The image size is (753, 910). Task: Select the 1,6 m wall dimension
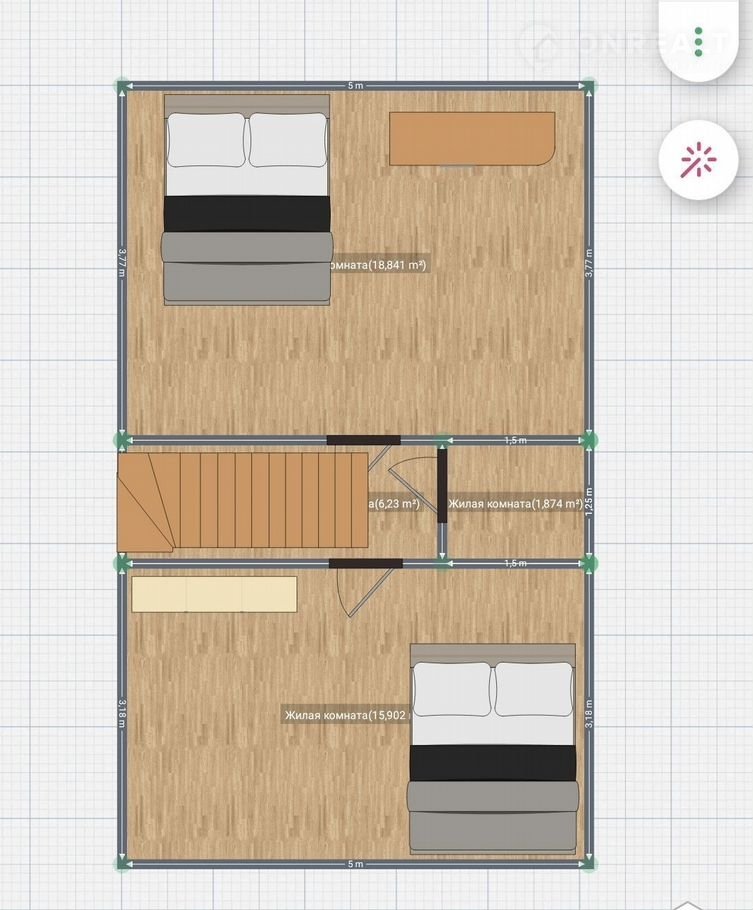click(515, 564)
